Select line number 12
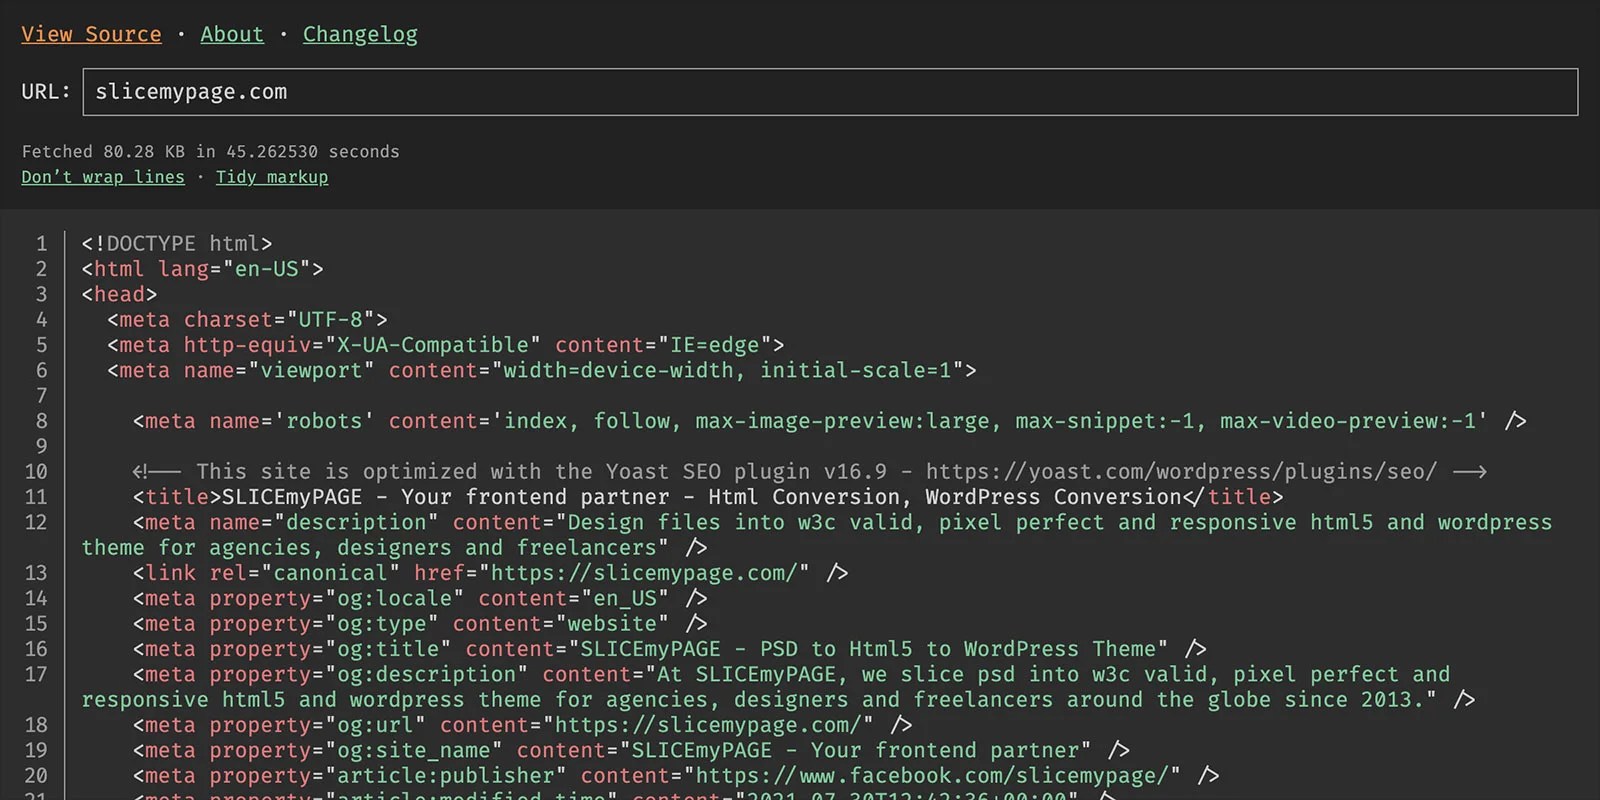This screenshot has width=1600, height=800. [35, 522]
